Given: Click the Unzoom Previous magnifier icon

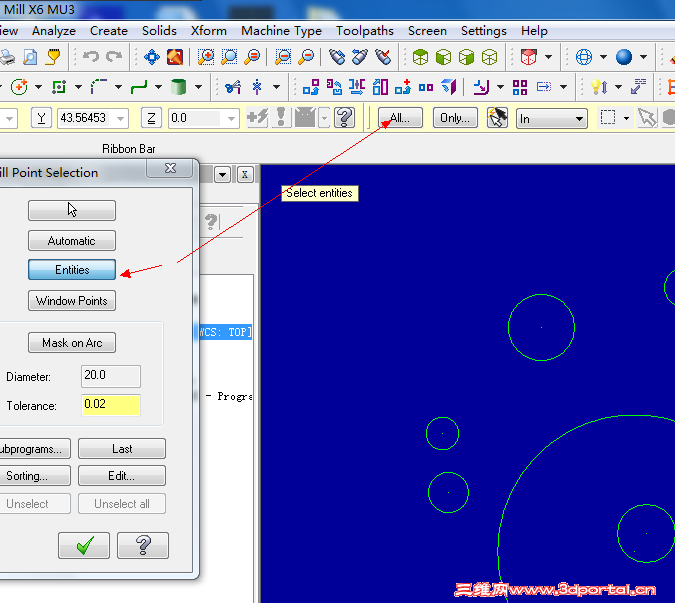Looking at the screenshot, I should coord(252,57).
